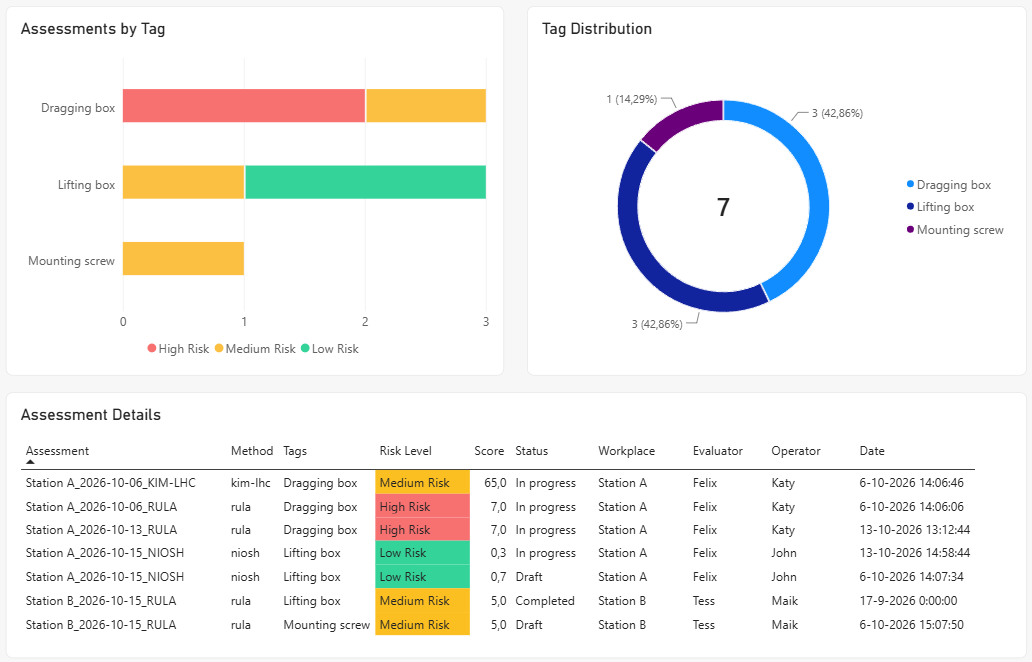Sort table by the Date column header

point(872,451)
